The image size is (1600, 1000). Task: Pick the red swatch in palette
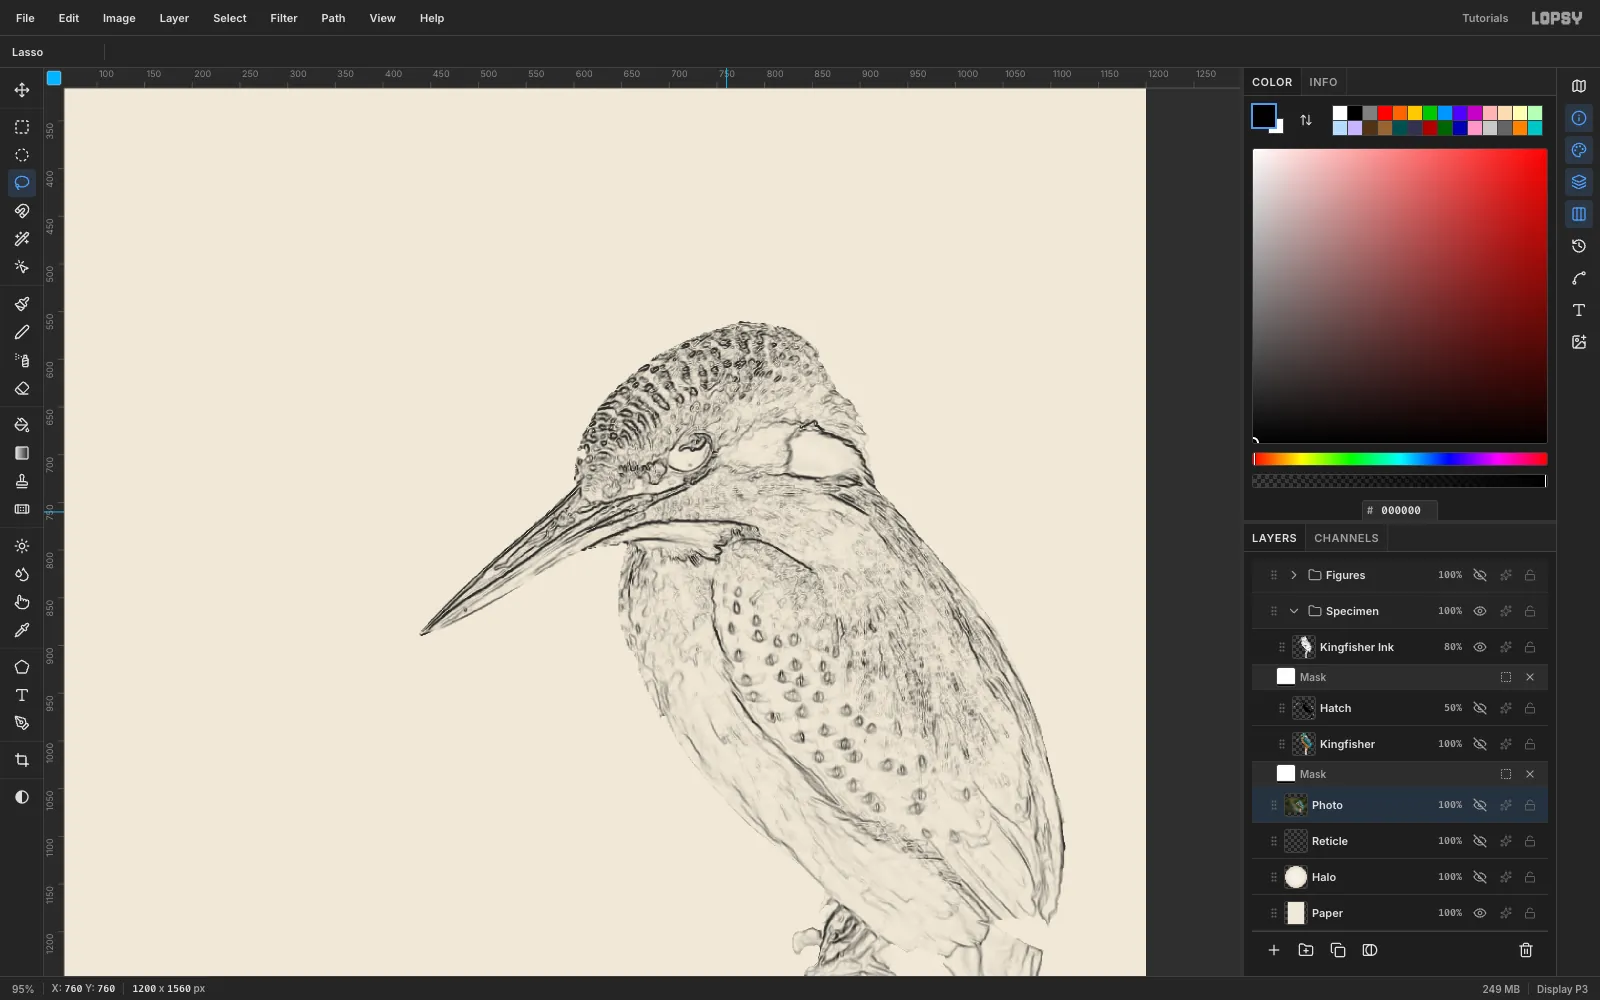tap(1385, 113)
